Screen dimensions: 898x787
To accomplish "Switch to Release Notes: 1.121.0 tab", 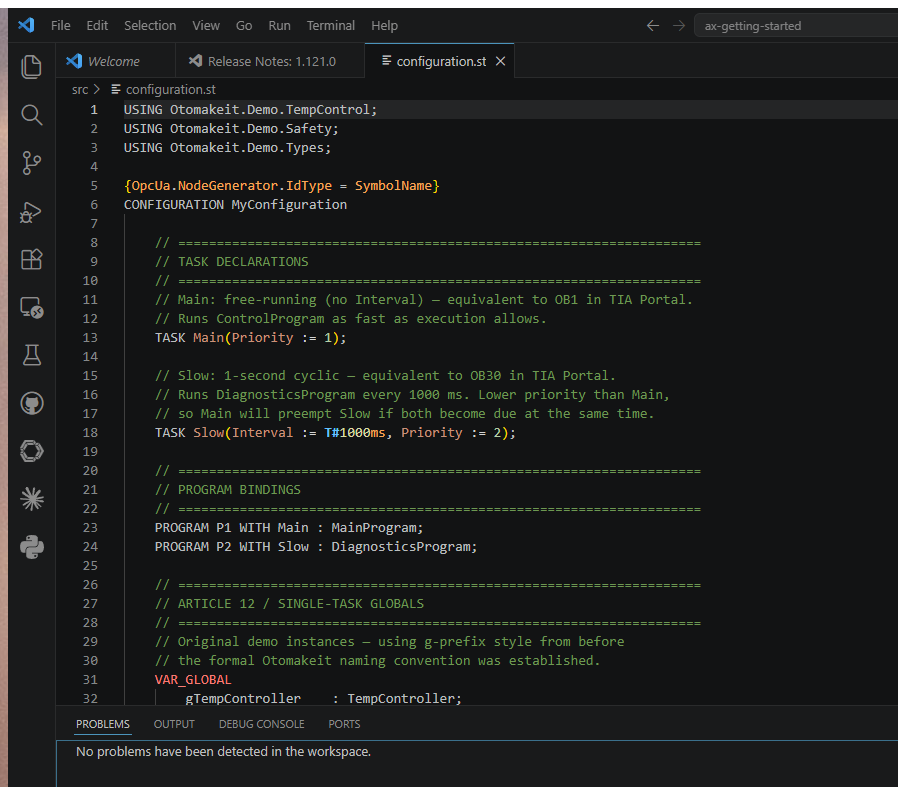I will tap(269, 61).
